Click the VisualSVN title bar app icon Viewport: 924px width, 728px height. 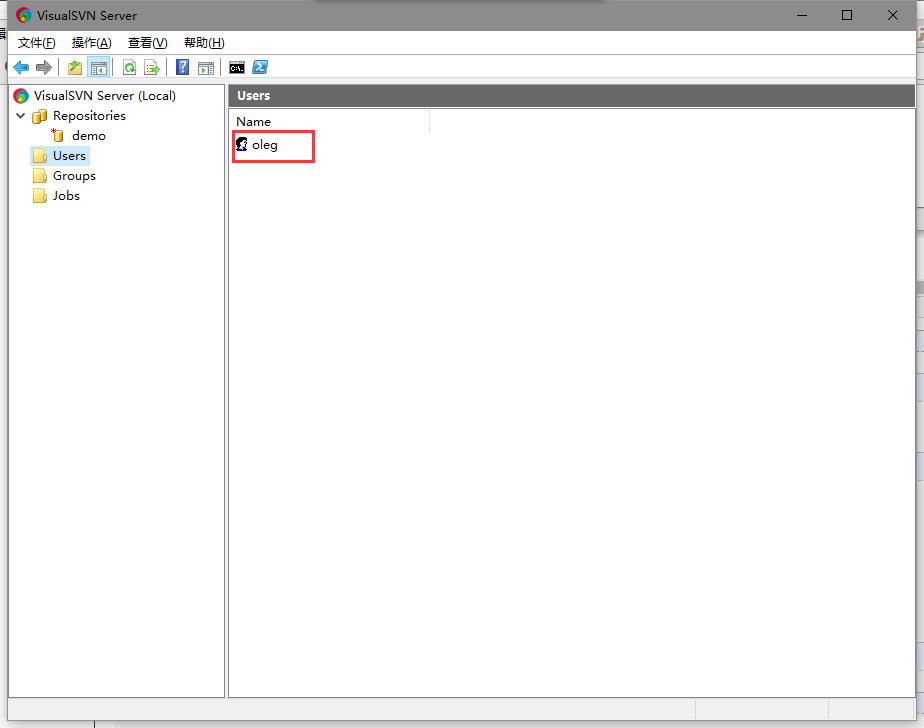(x=24, y=15)
